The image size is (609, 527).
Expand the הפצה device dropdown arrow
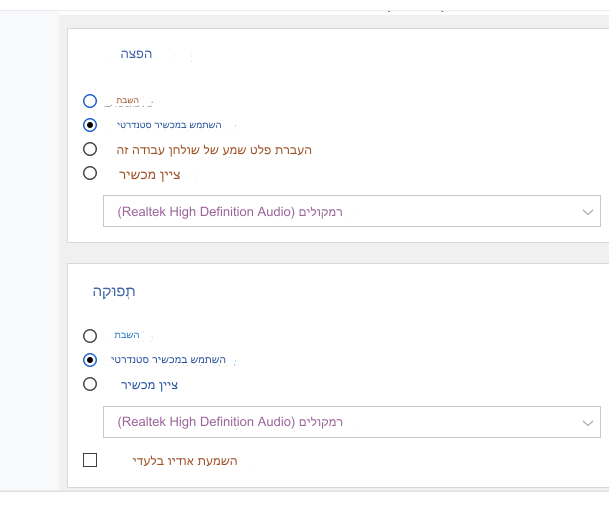(x=586, y=212)
